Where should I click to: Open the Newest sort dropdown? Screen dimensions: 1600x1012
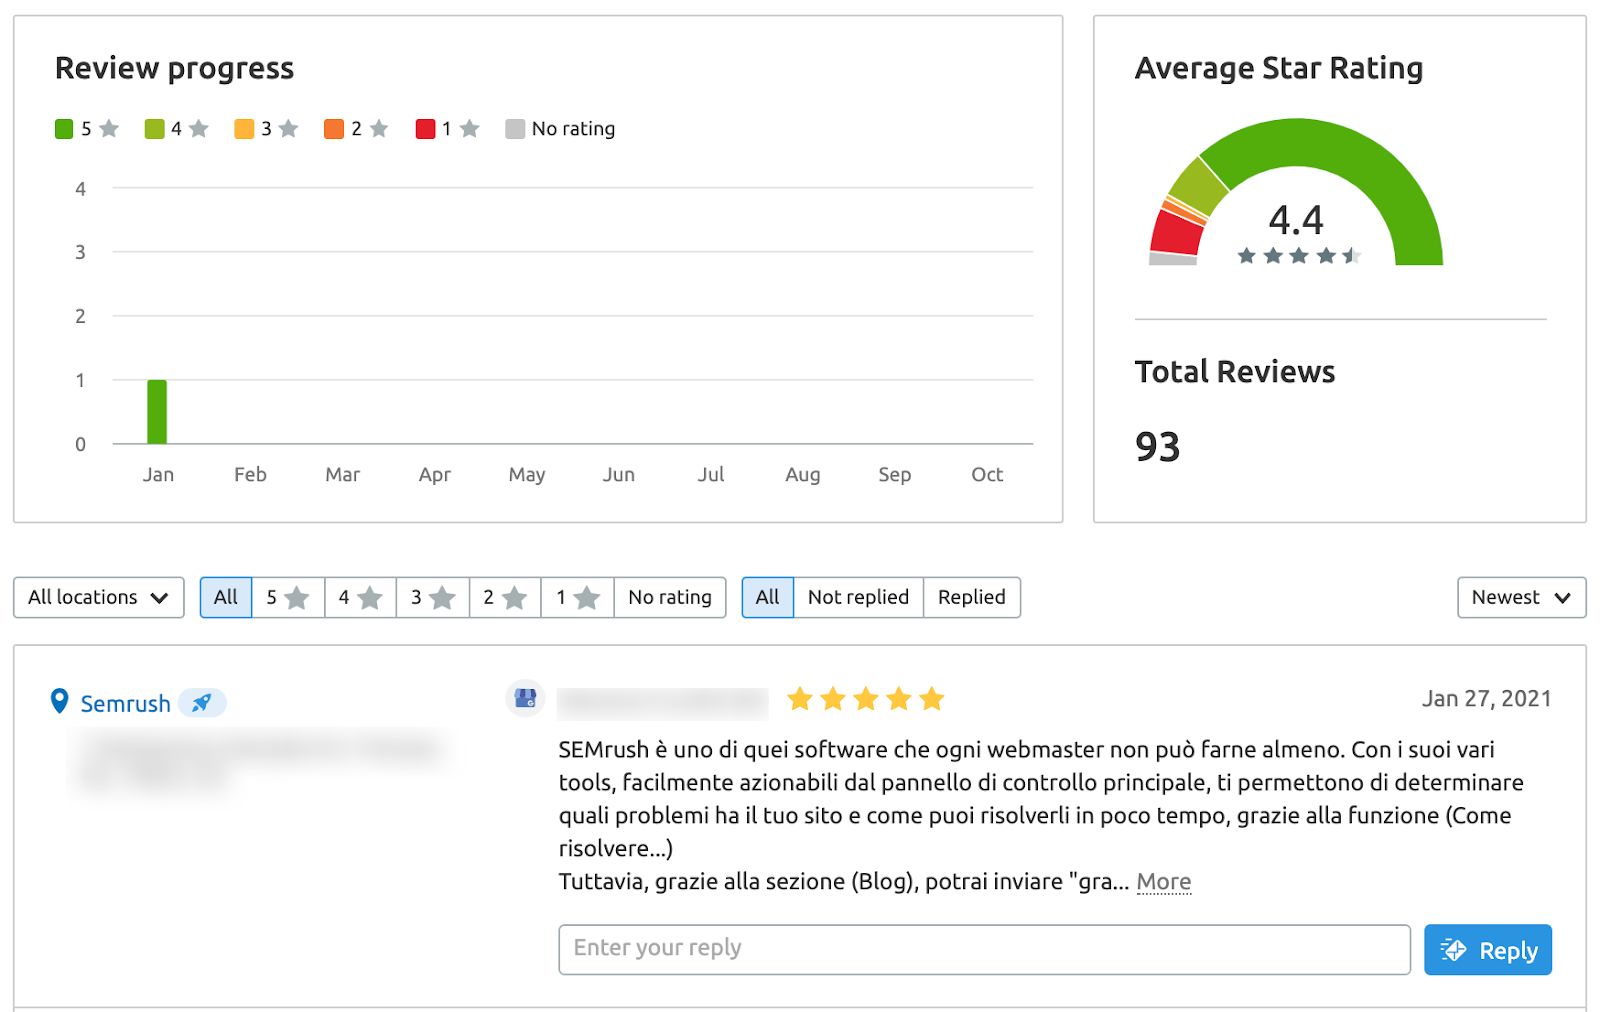tap(1520, 598)
